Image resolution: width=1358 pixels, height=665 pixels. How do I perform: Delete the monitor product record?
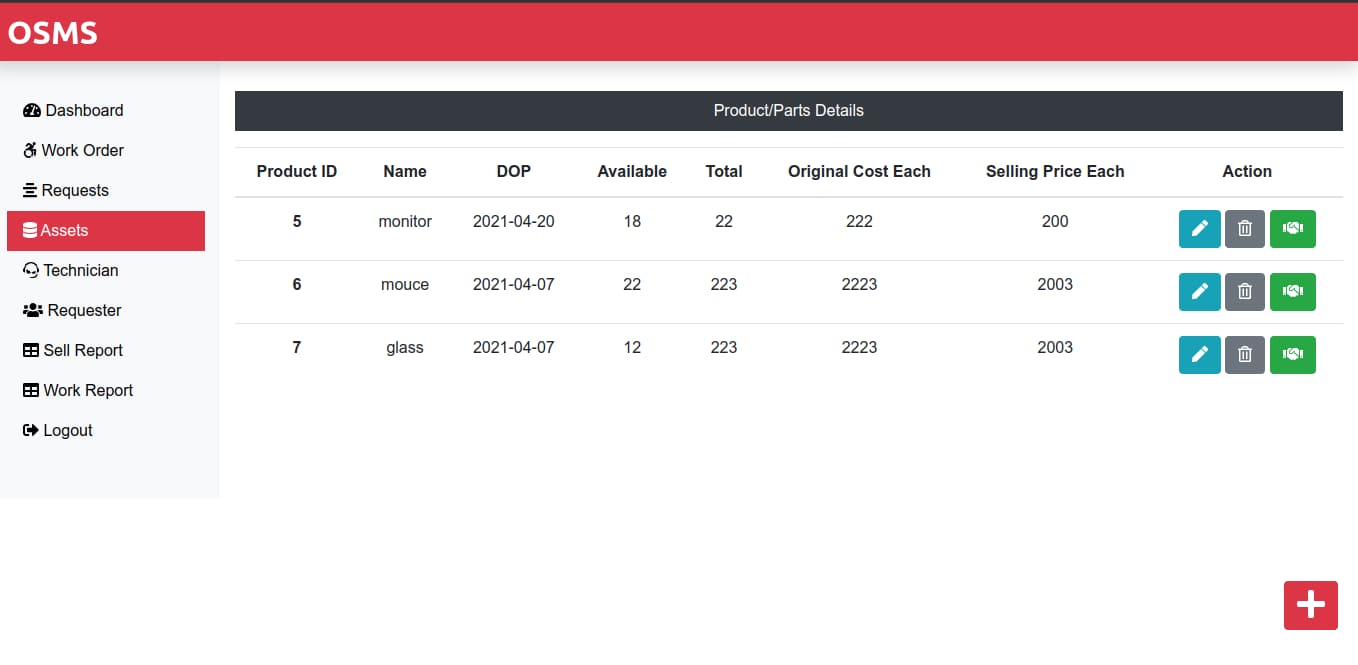[1244, 228]
